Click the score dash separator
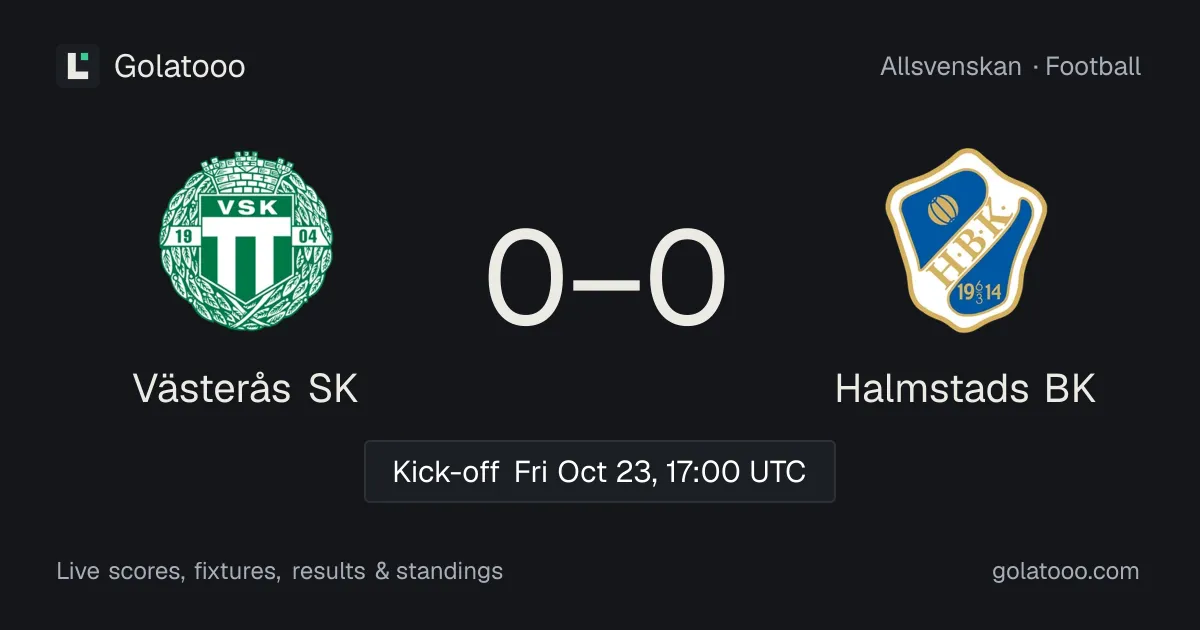The width and height of the screenshot is (1200, 630). (x=606, y=282)
